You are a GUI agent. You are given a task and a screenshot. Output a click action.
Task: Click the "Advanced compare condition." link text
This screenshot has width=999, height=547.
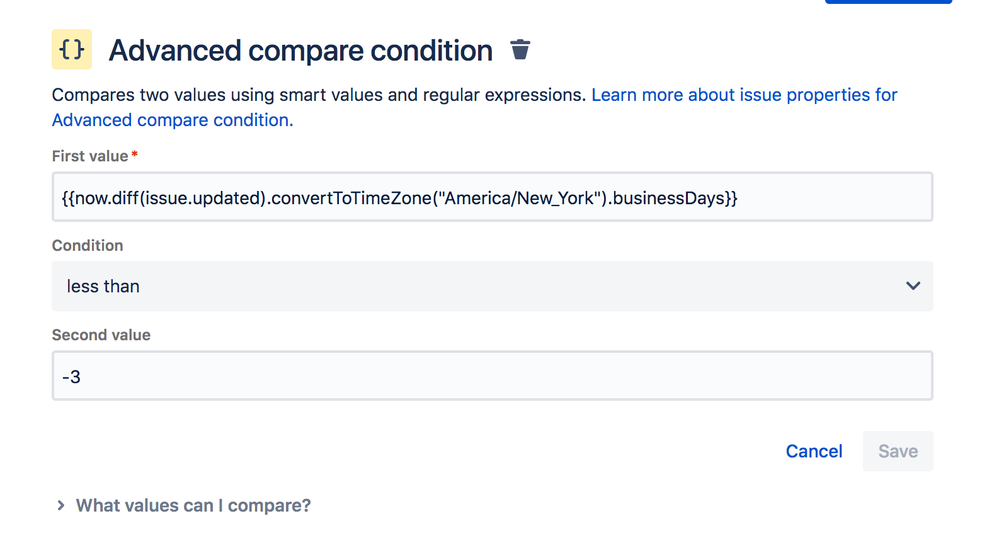coord(172,120)
